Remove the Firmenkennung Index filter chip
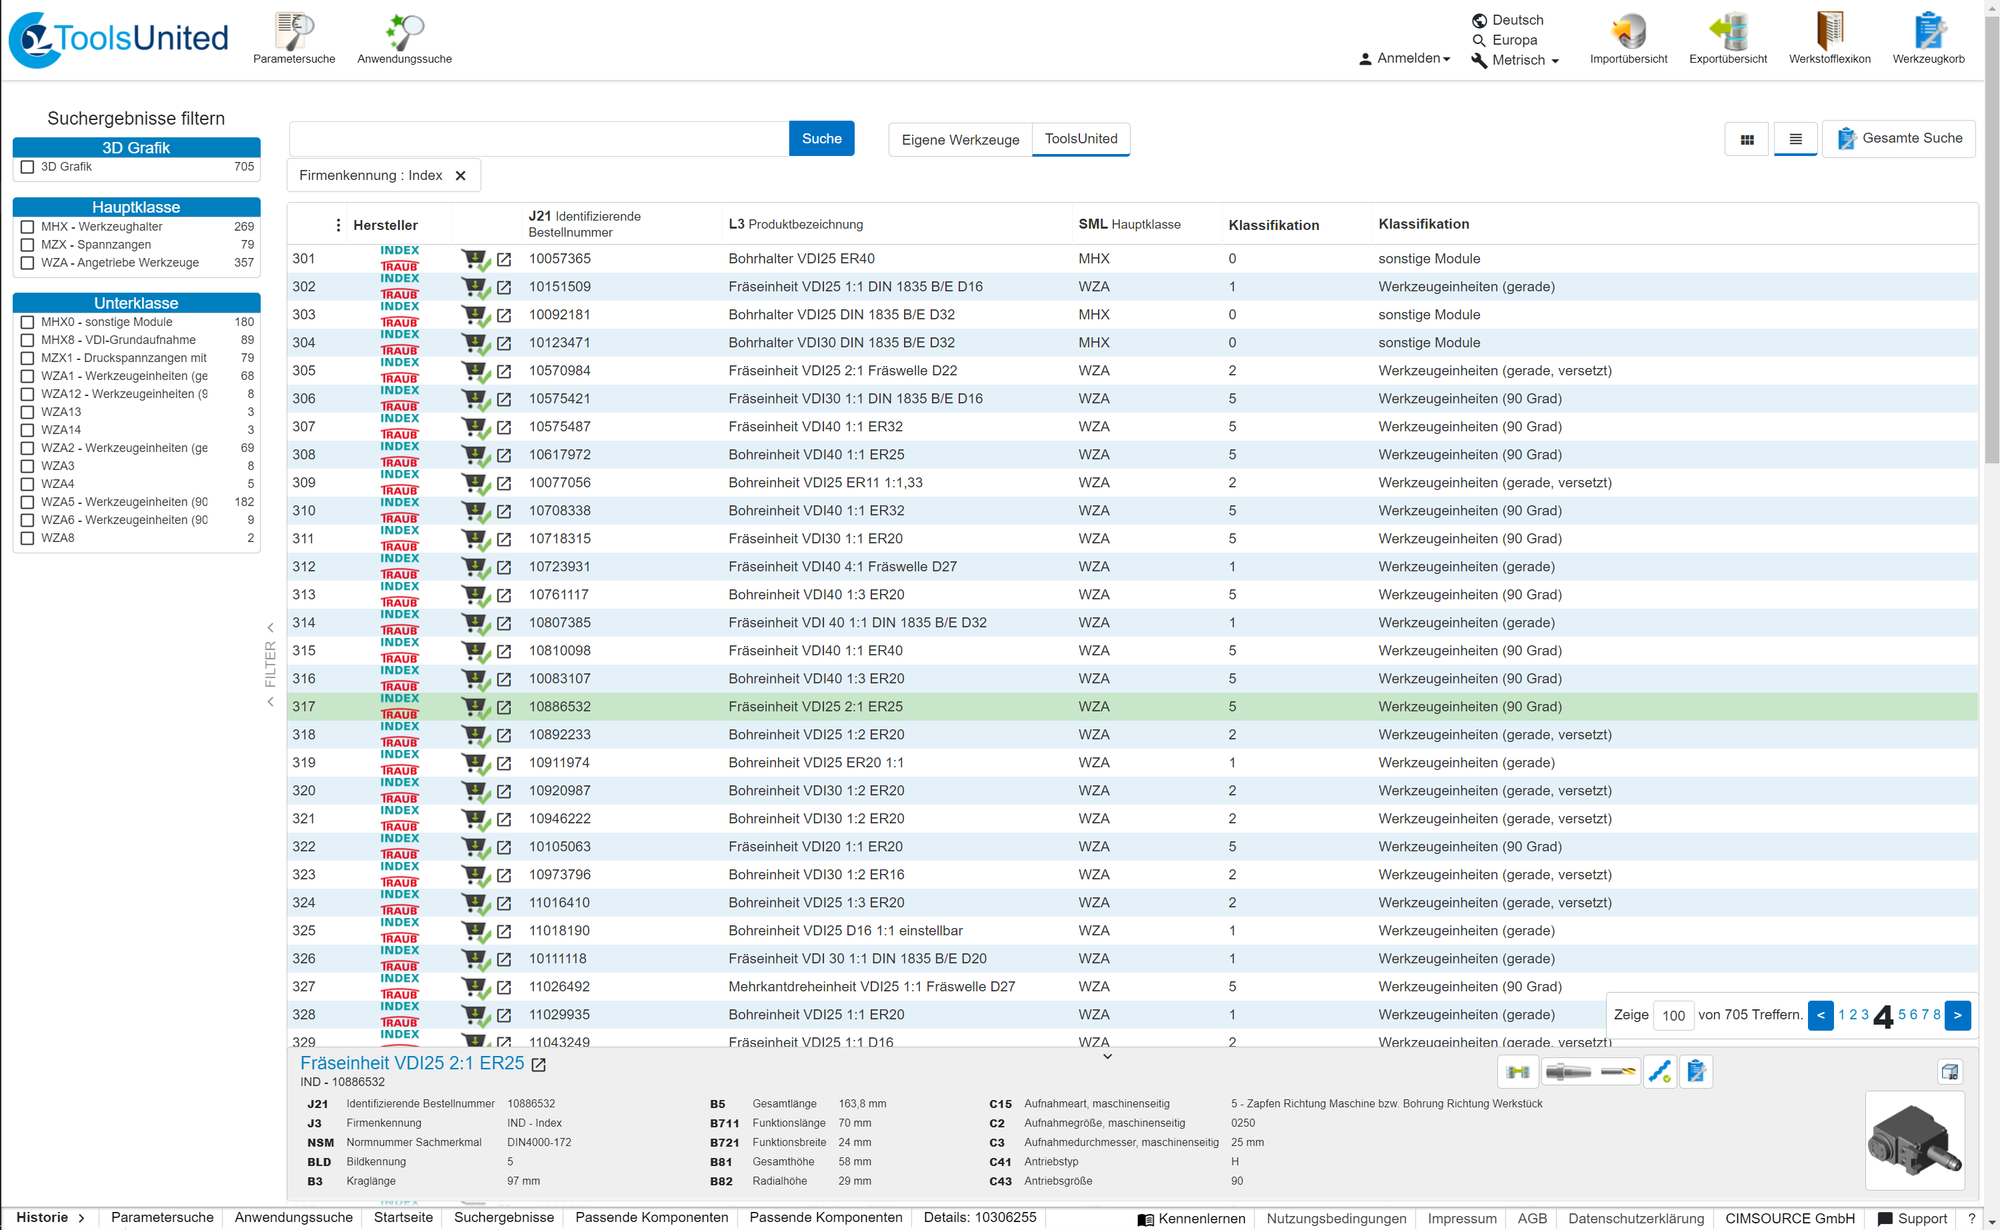 tap(461, 176)
